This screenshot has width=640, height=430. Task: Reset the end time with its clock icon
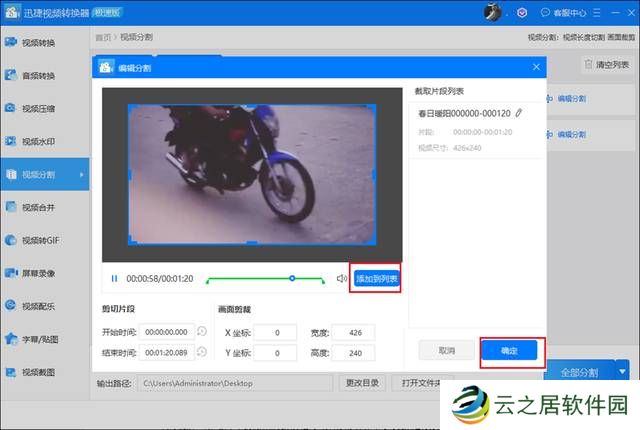(202, 352)
